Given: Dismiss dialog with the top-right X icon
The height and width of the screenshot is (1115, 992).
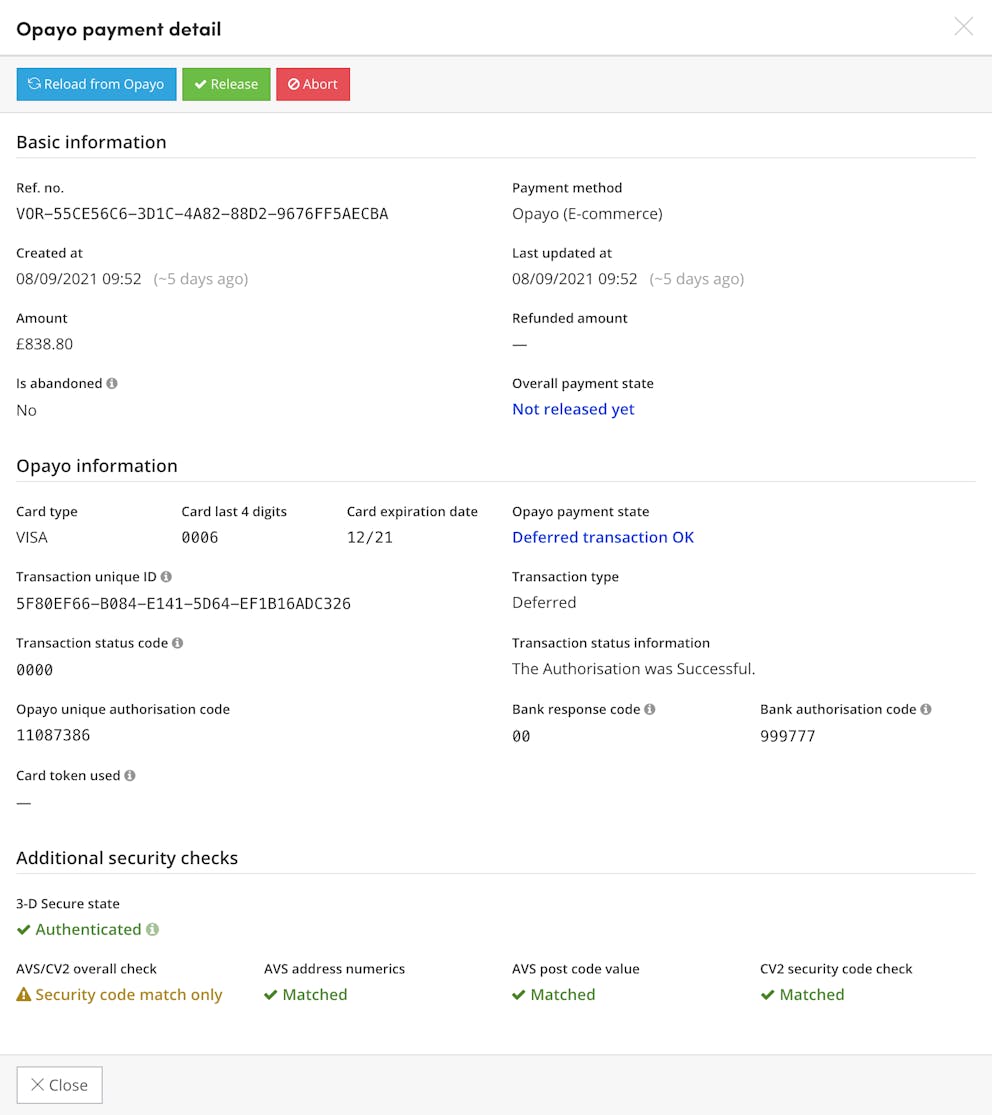Looking at the screenshot, I should tap(964, 27).
